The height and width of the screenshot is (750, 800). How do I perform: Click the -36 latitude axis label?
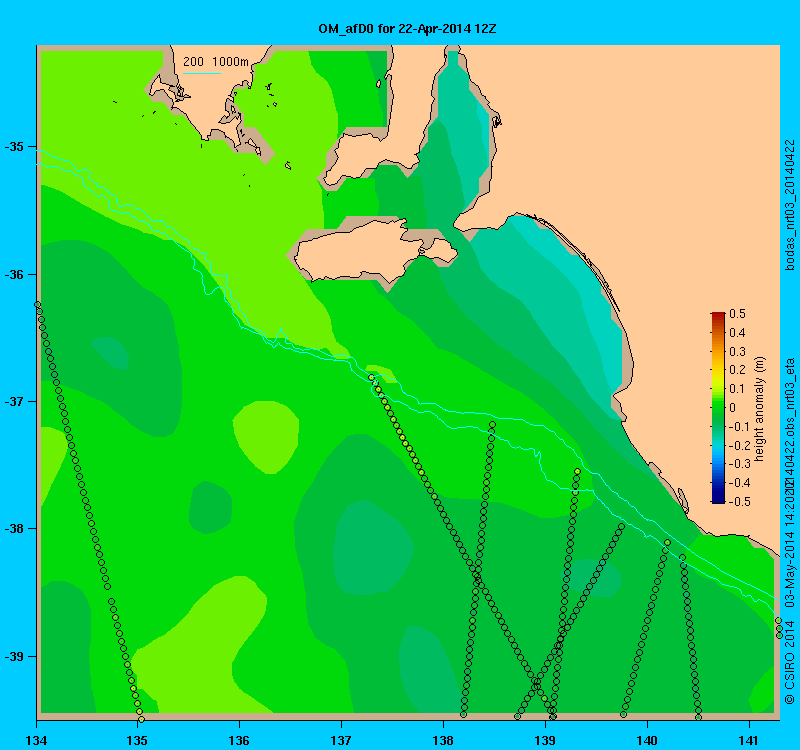click(x=14, y=274)
